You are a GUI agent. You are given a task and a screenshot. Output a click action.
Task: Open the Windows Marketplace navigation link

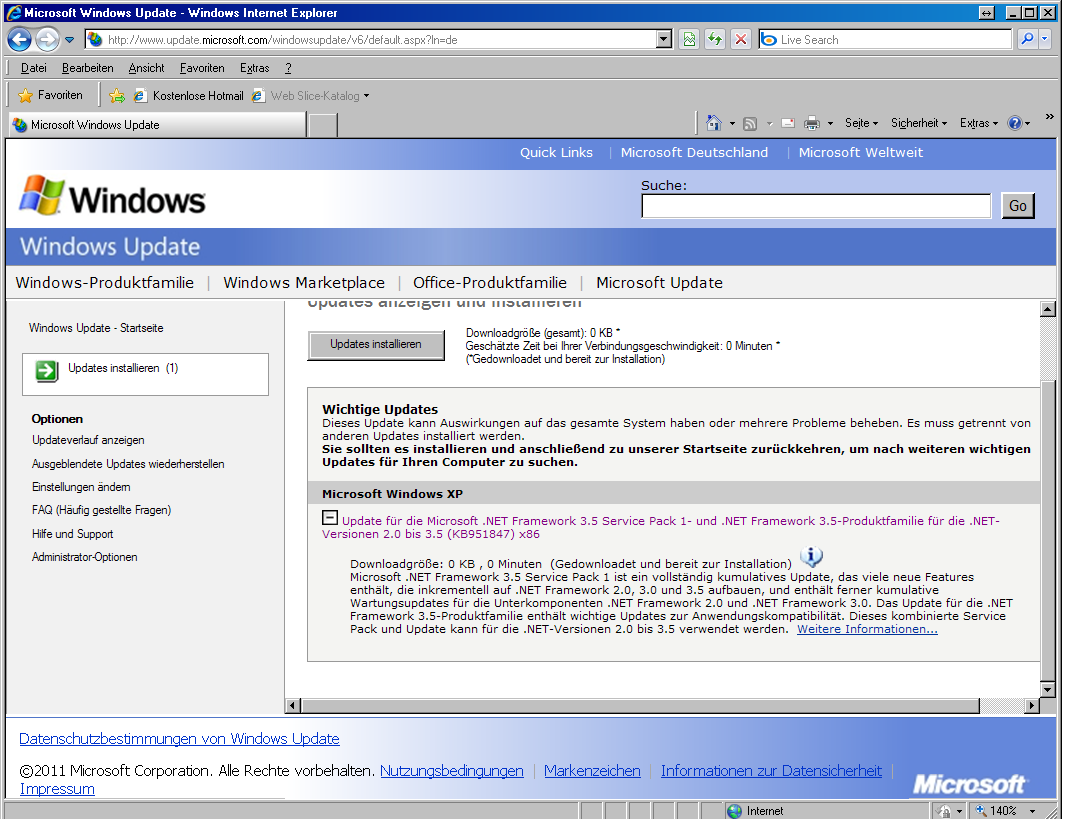tap(304, 283)
